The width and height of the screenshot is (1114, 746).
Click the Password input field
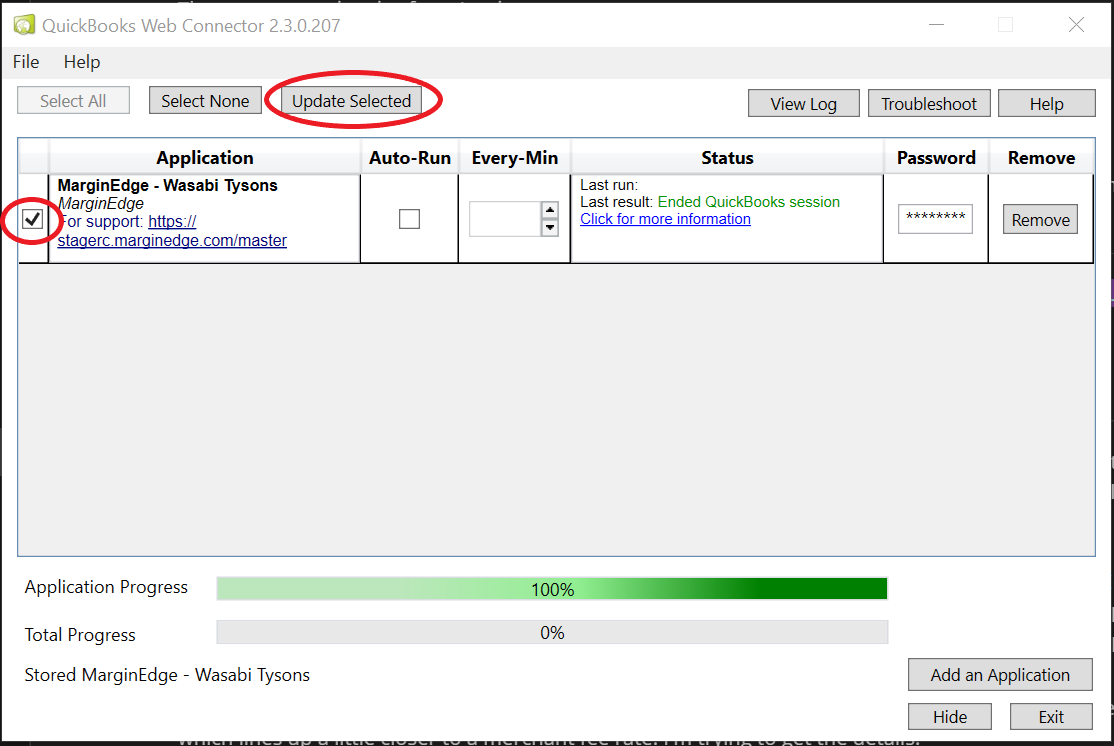tap(935, 219)
